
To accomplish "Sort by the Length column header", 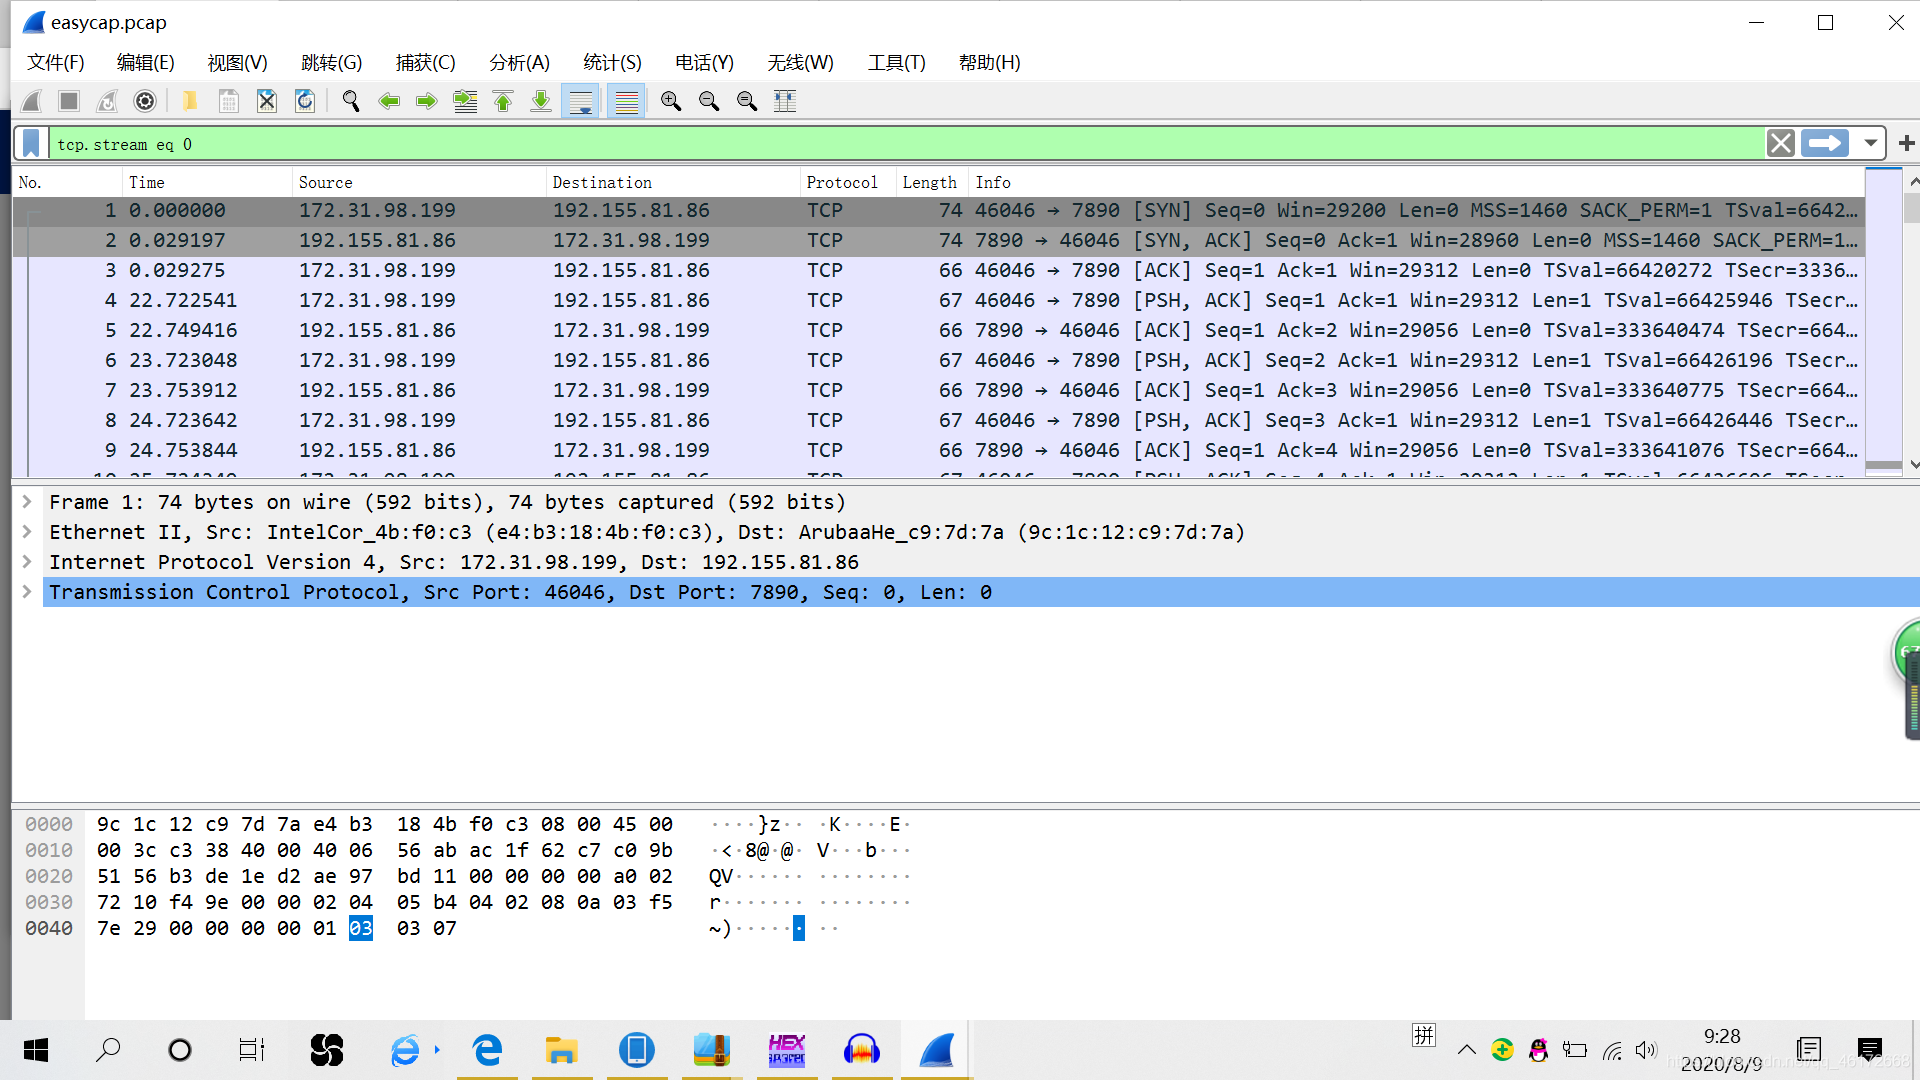I will (x=932, y=182).
